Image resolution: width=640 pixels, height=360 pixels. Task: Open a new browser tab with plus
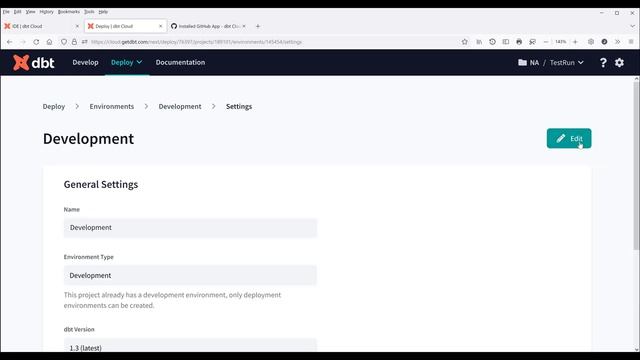pos(258,26)
